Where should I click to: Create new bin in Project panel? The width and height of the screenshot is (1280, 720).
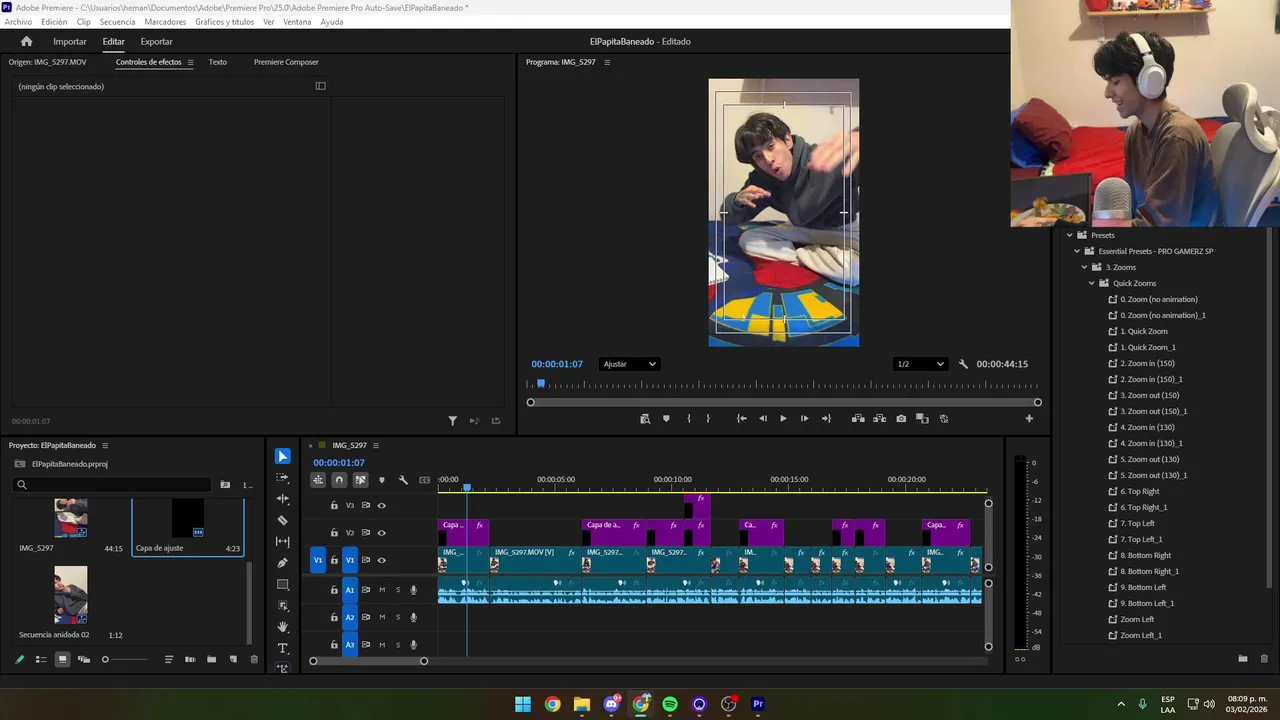[211, 659]
